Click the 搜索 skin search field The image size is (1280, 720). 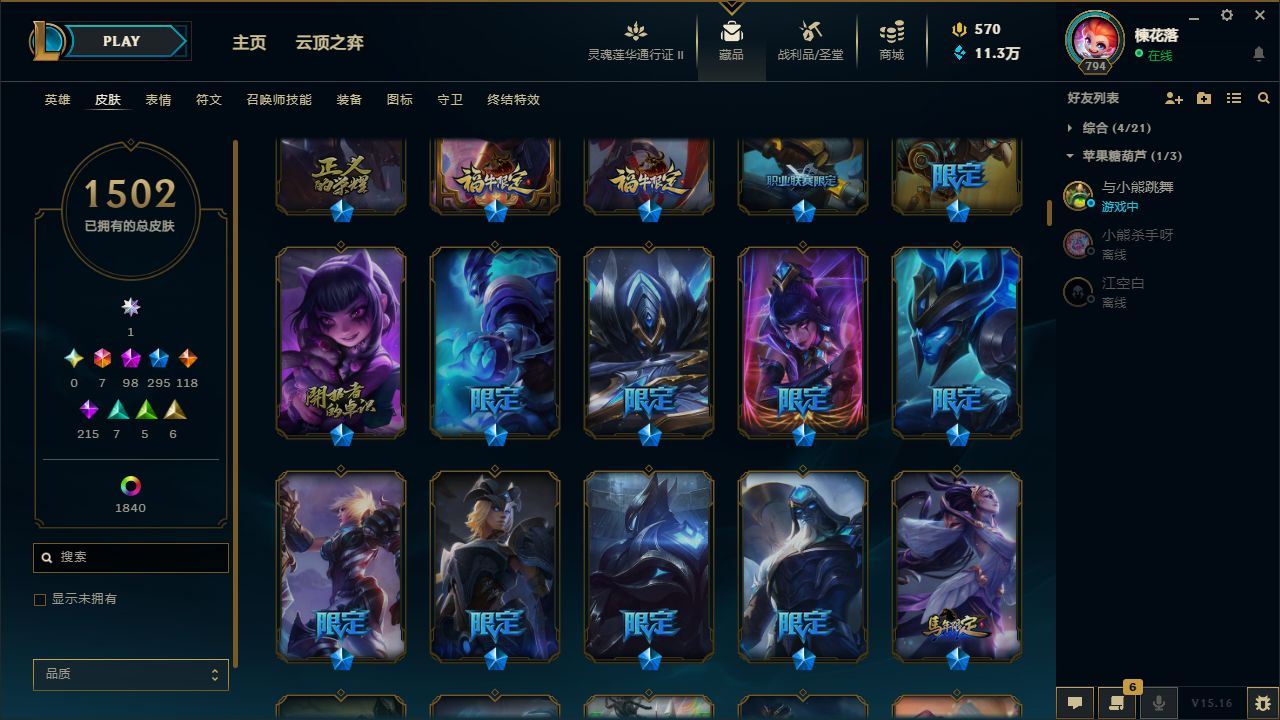point(131,557)
